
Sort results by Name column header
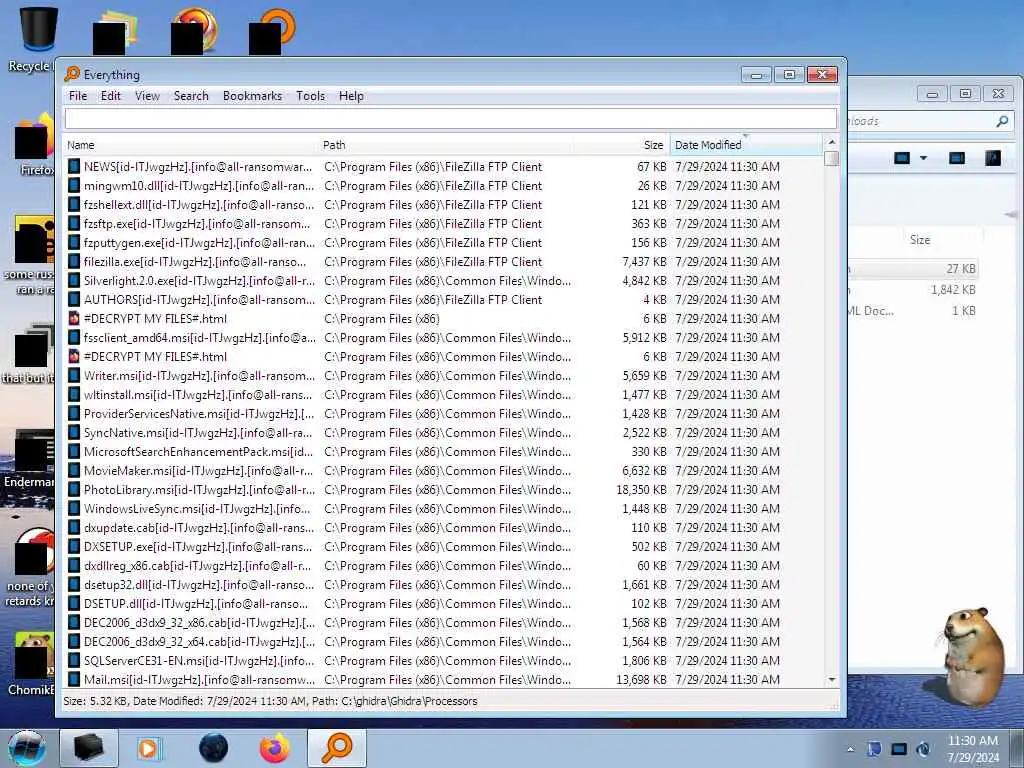191,145
